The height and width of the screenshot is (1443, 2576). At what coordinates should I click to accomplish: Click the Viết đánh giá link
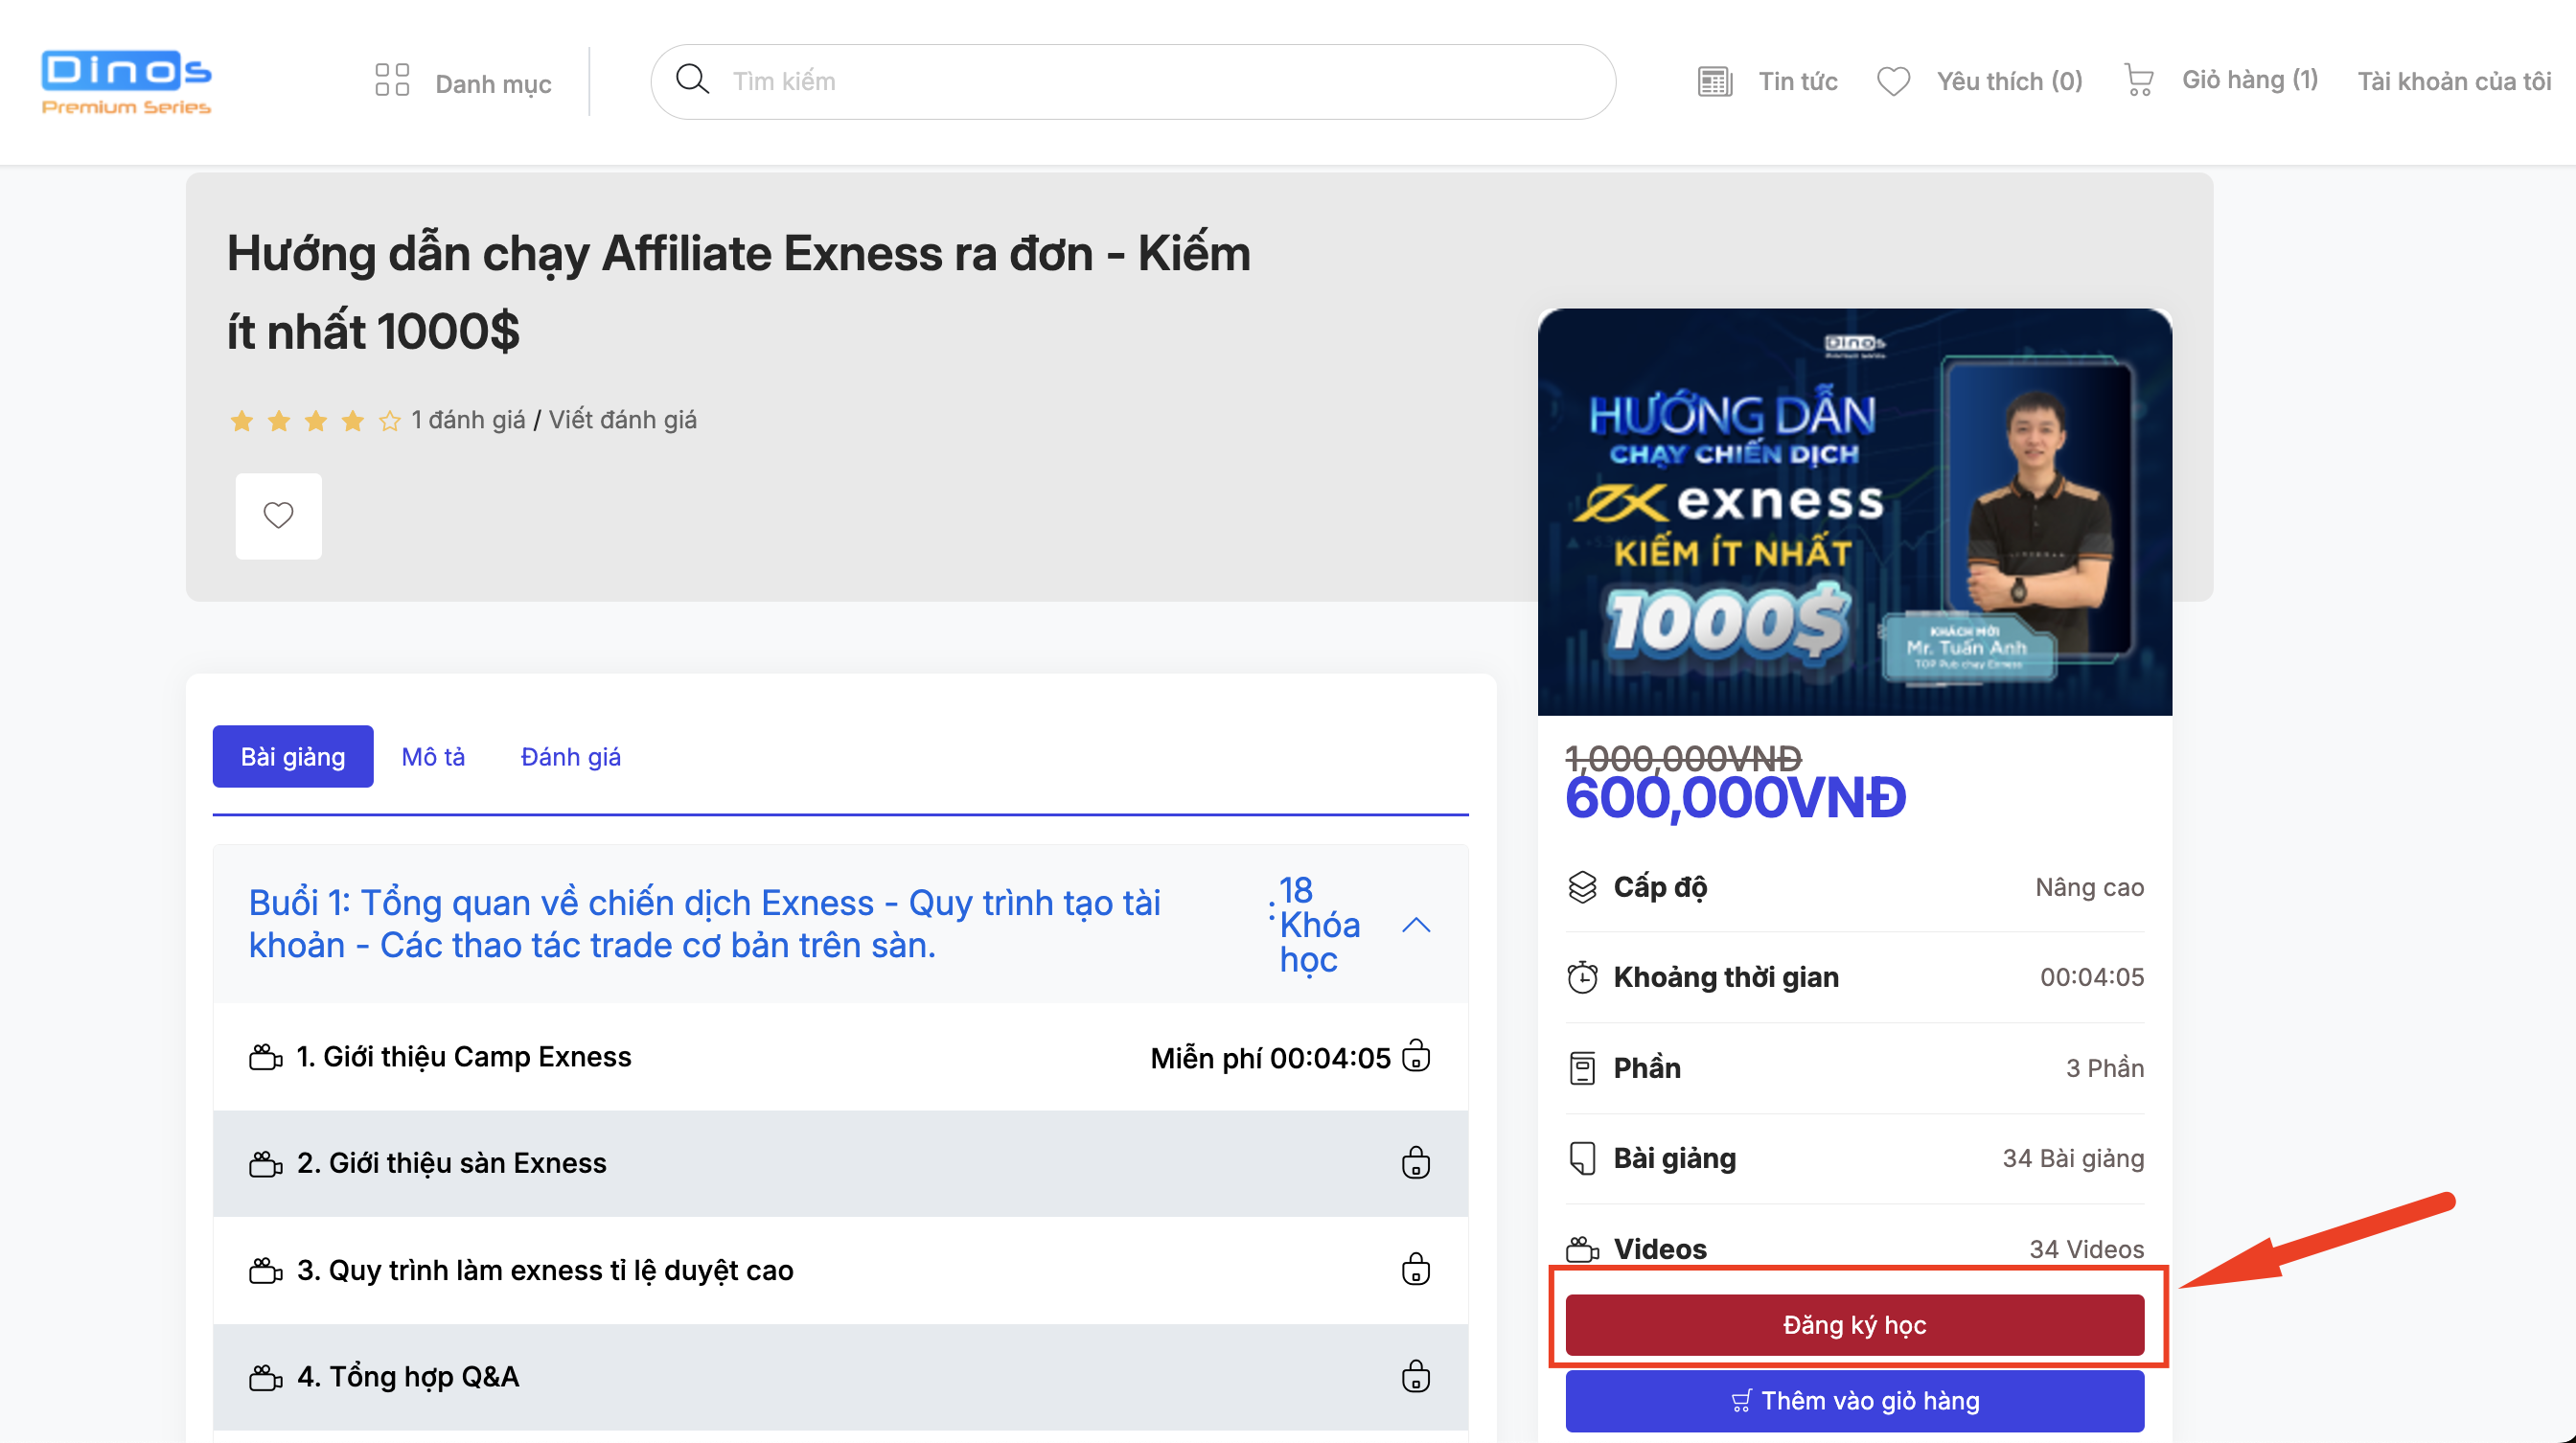pyautogui.click(x=622, y=420)
